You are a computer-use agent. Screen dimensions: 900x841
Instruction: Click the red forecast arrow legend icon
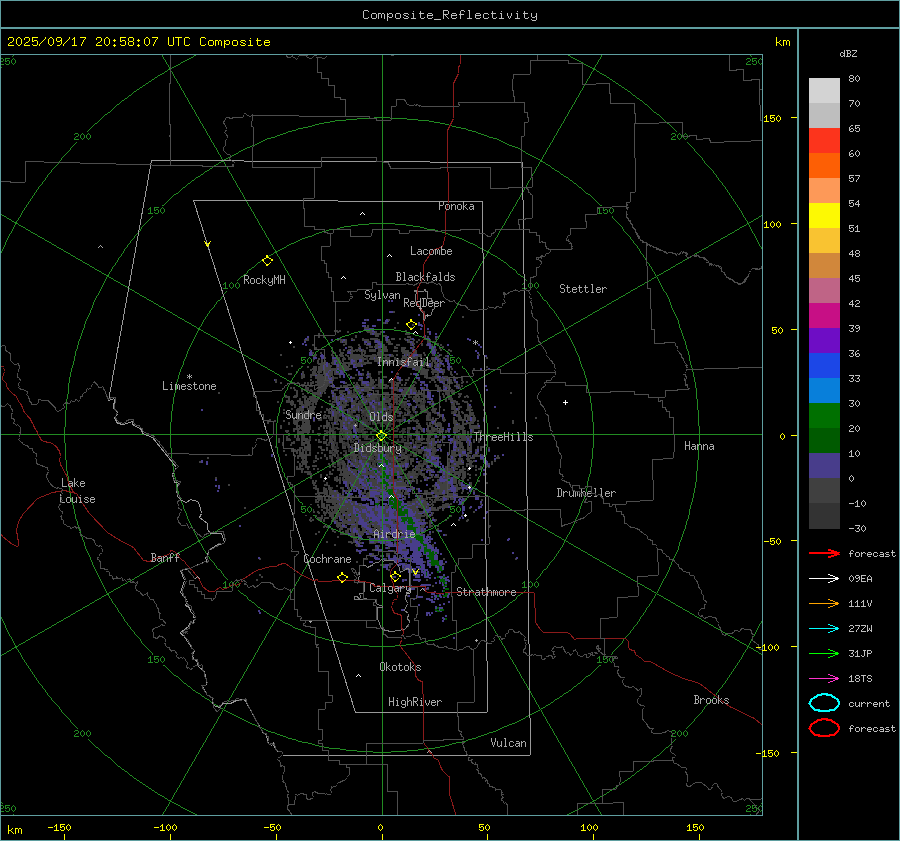pos(824,553)
